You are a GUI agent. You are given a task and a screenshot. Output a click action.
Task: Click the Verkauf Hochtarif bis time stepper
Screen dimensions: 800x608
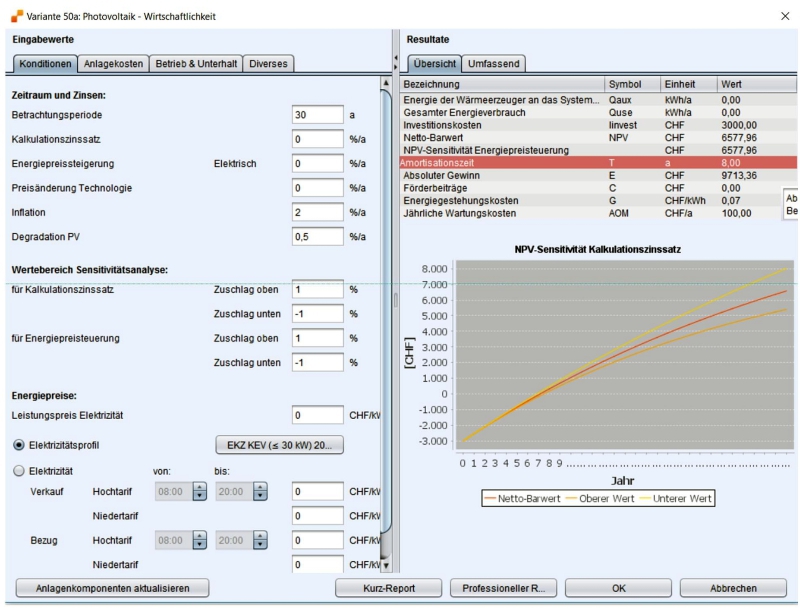260,492
